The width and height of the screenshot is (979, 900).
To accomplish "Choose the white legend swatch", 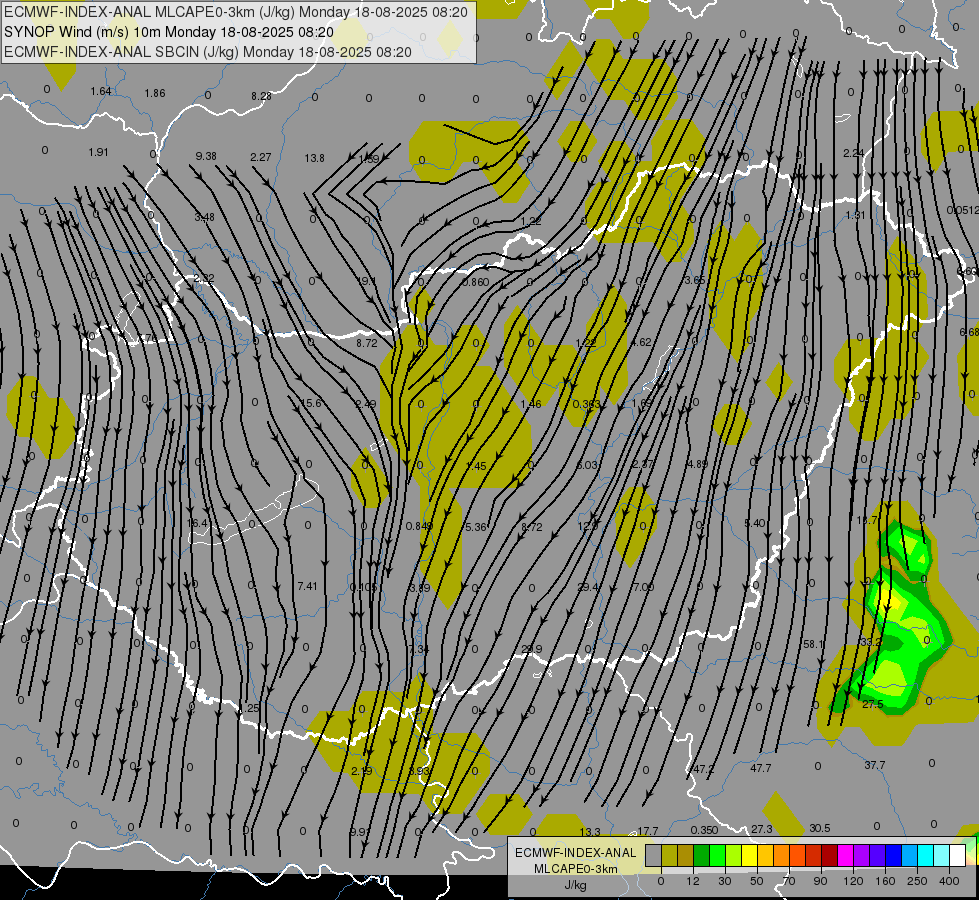I will point(957,855).
